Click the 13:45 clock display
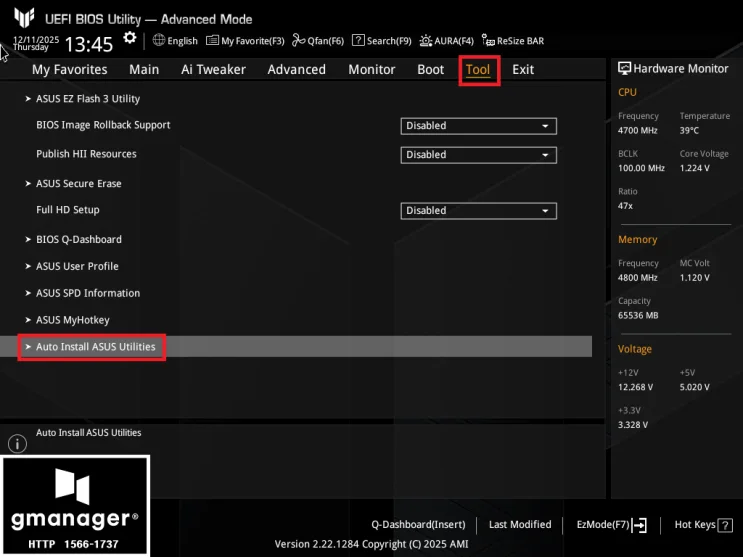 tap(89, 45)
